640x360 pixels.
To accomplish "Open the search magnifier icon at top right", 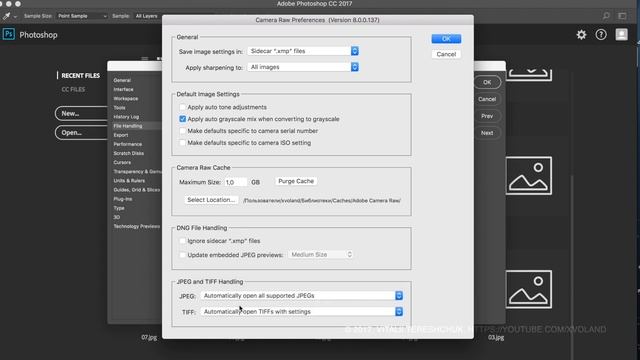I will pyautogui.click(x=606, y=16).
